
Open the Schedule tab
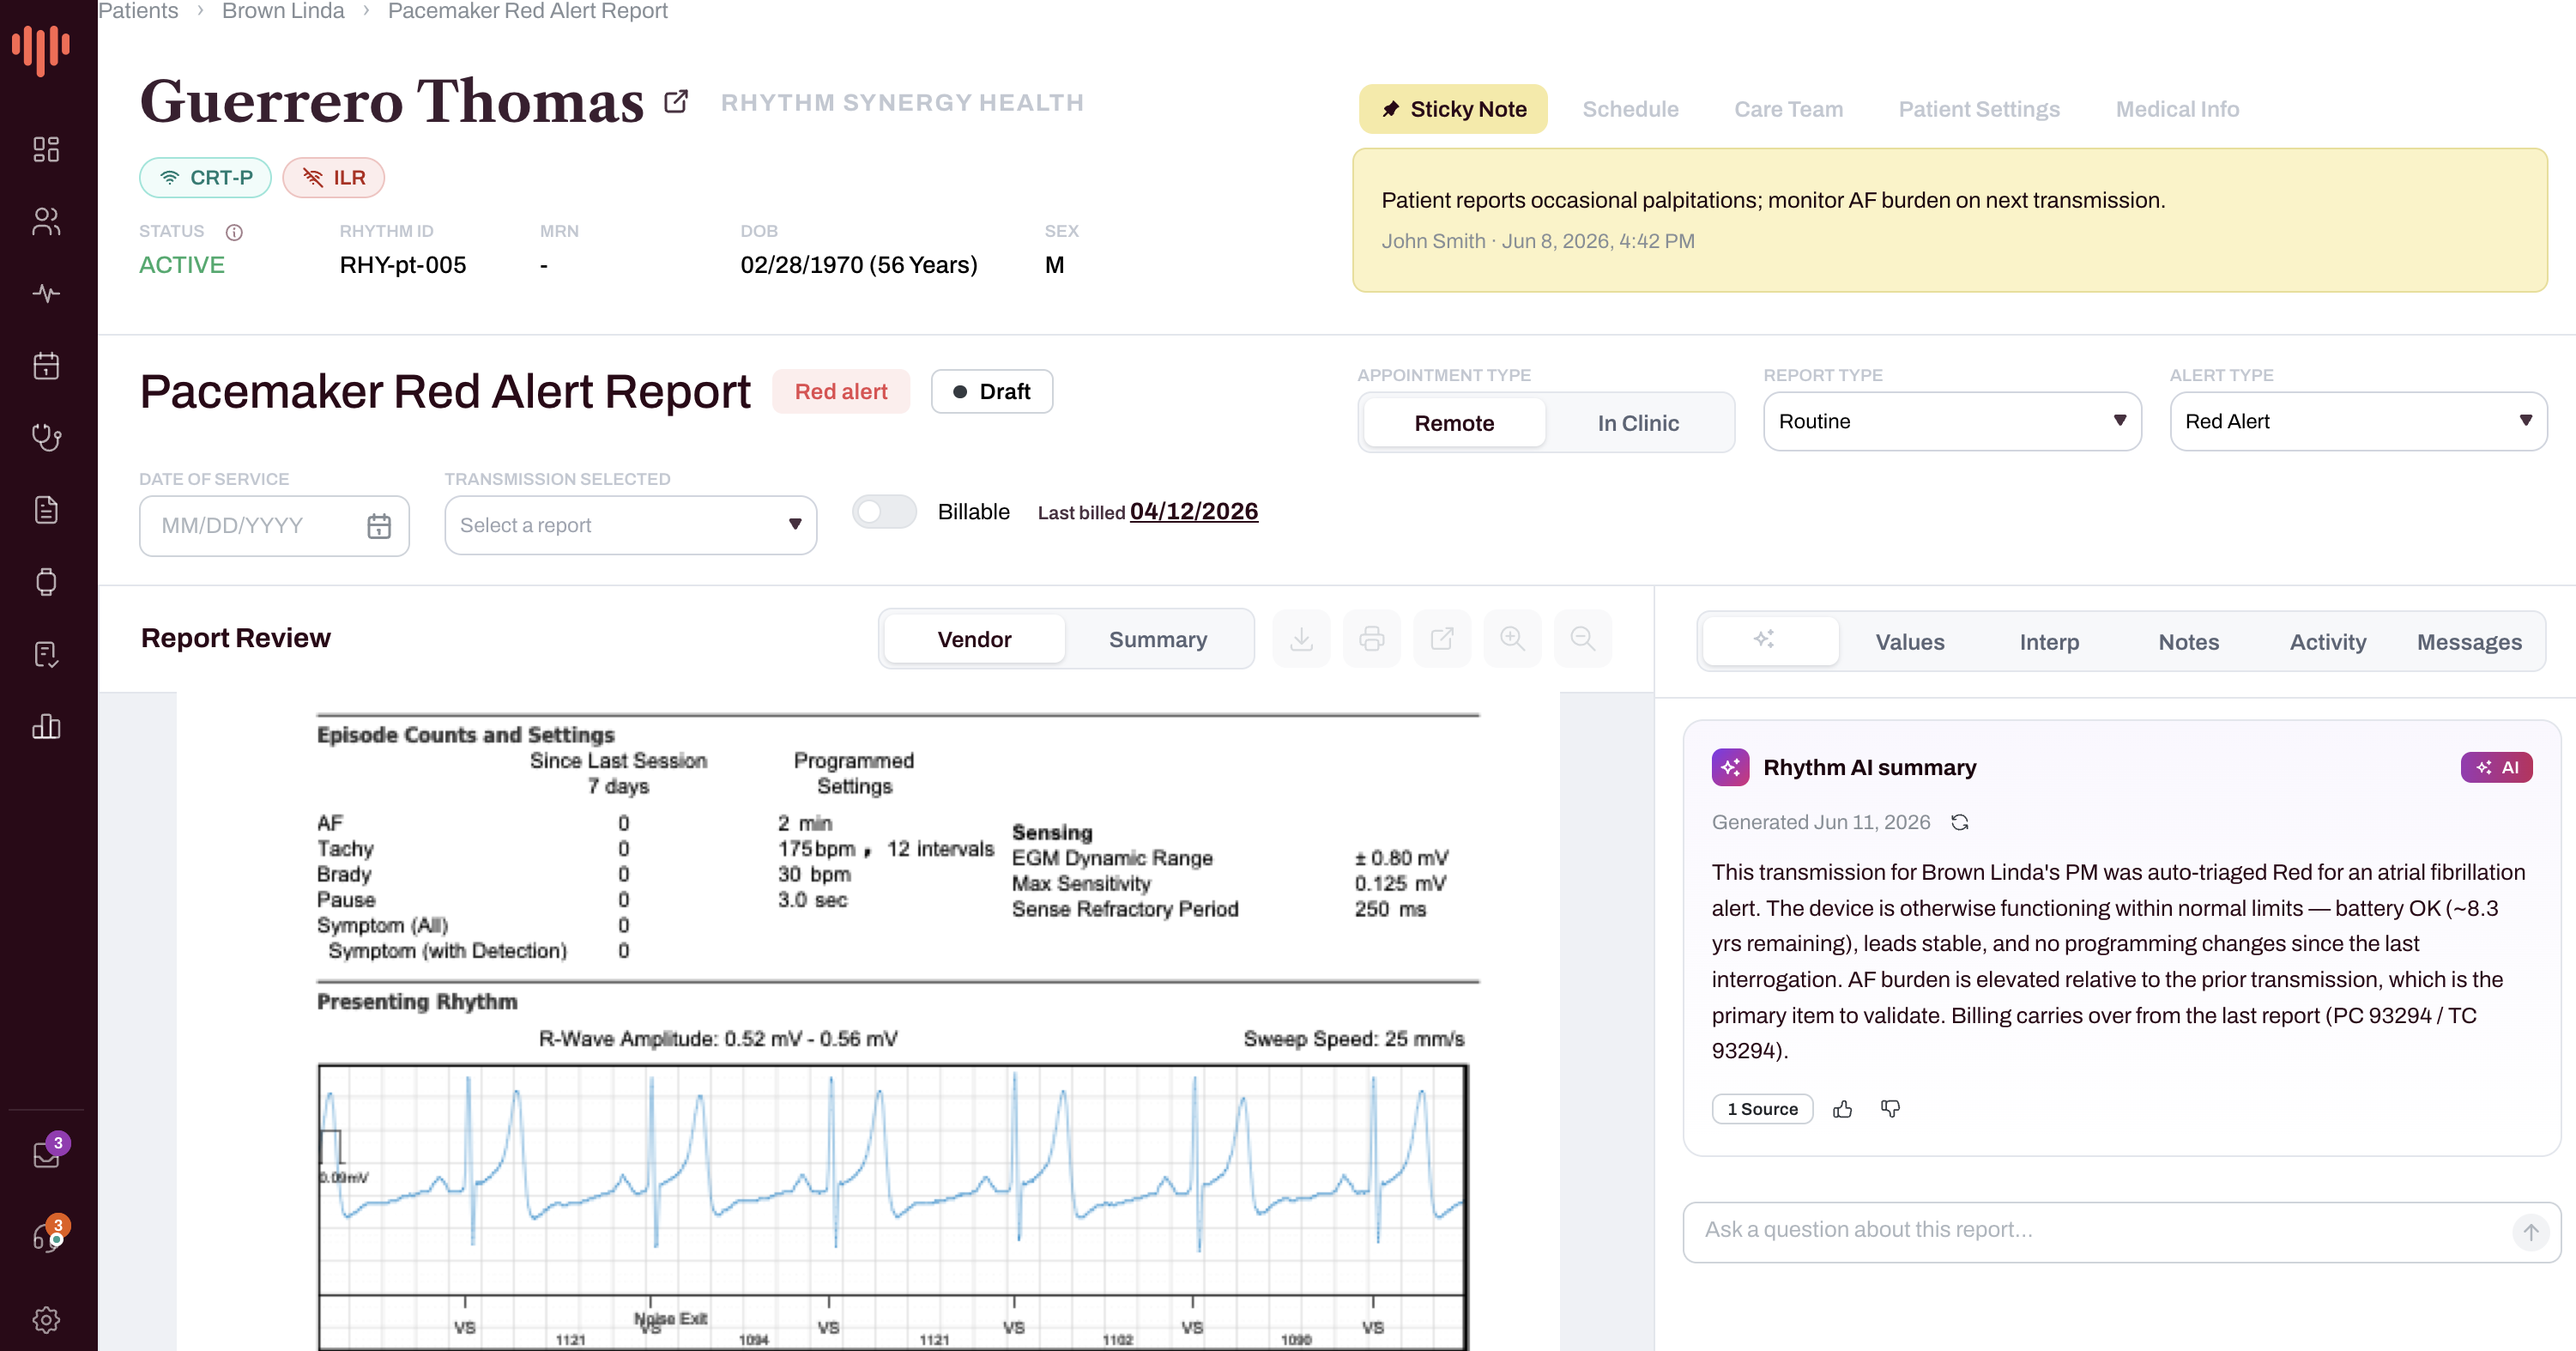[1630, 109]
